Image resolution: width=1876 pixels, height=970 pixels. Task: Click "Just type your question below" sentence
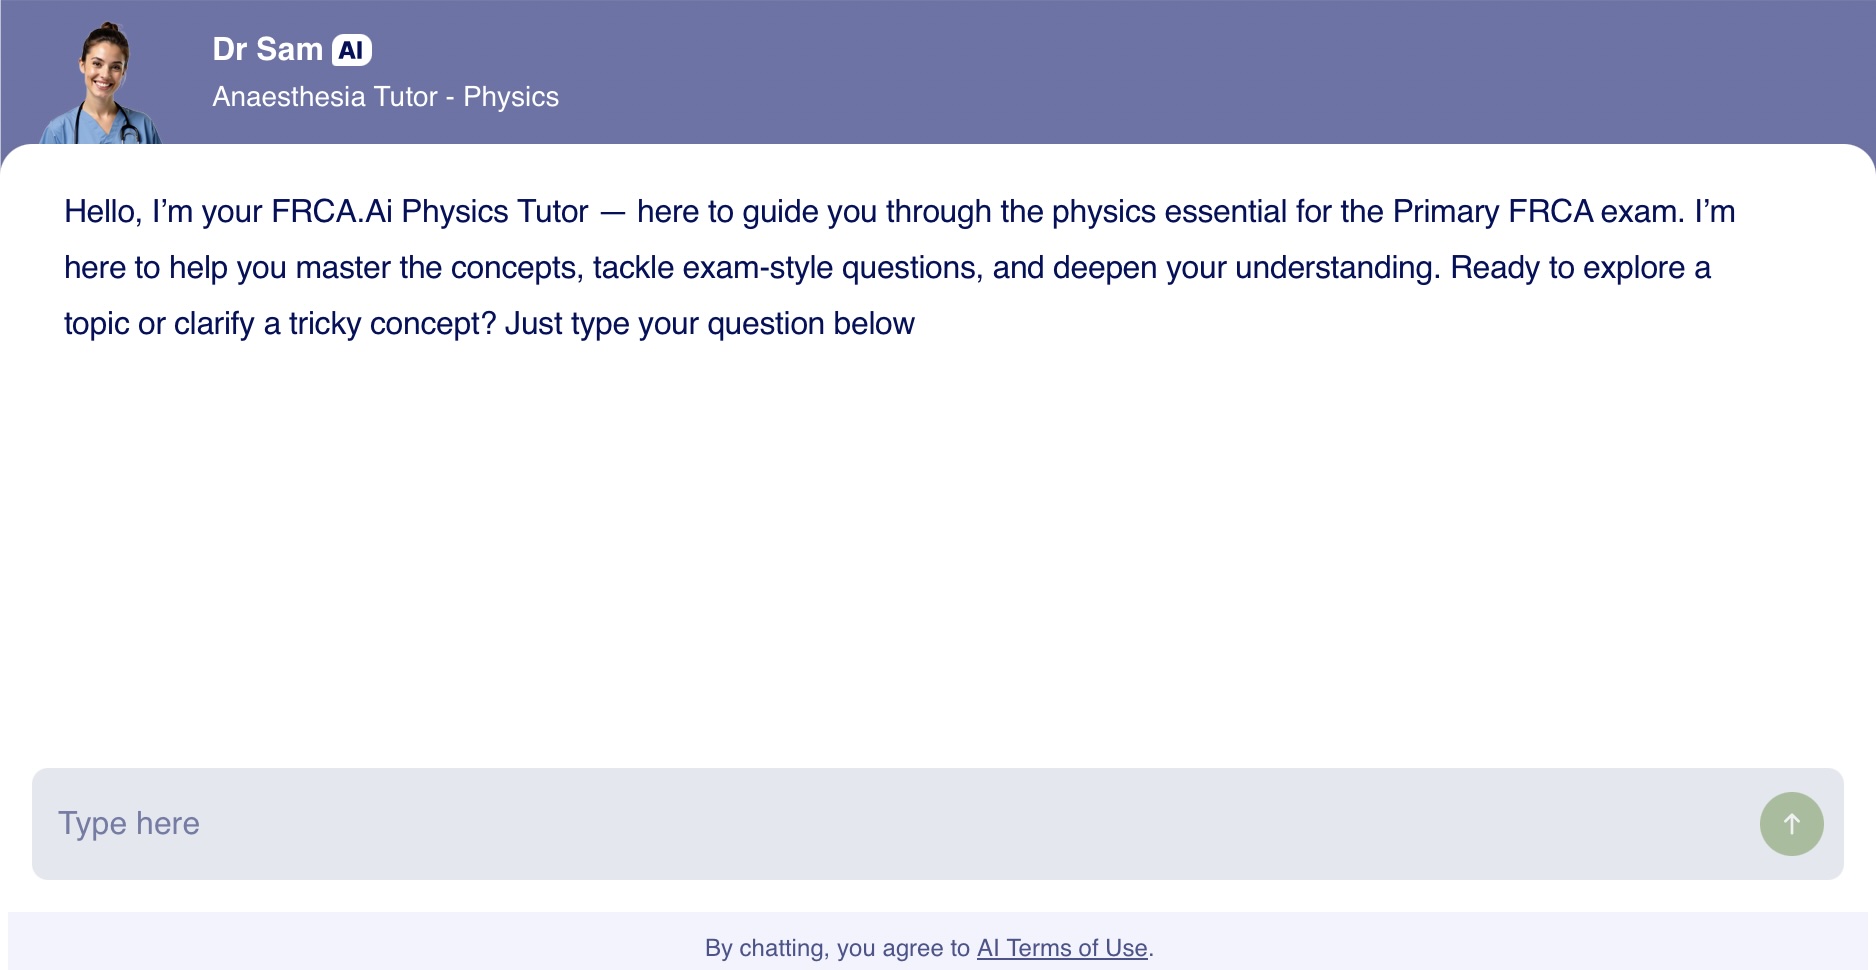709,324
